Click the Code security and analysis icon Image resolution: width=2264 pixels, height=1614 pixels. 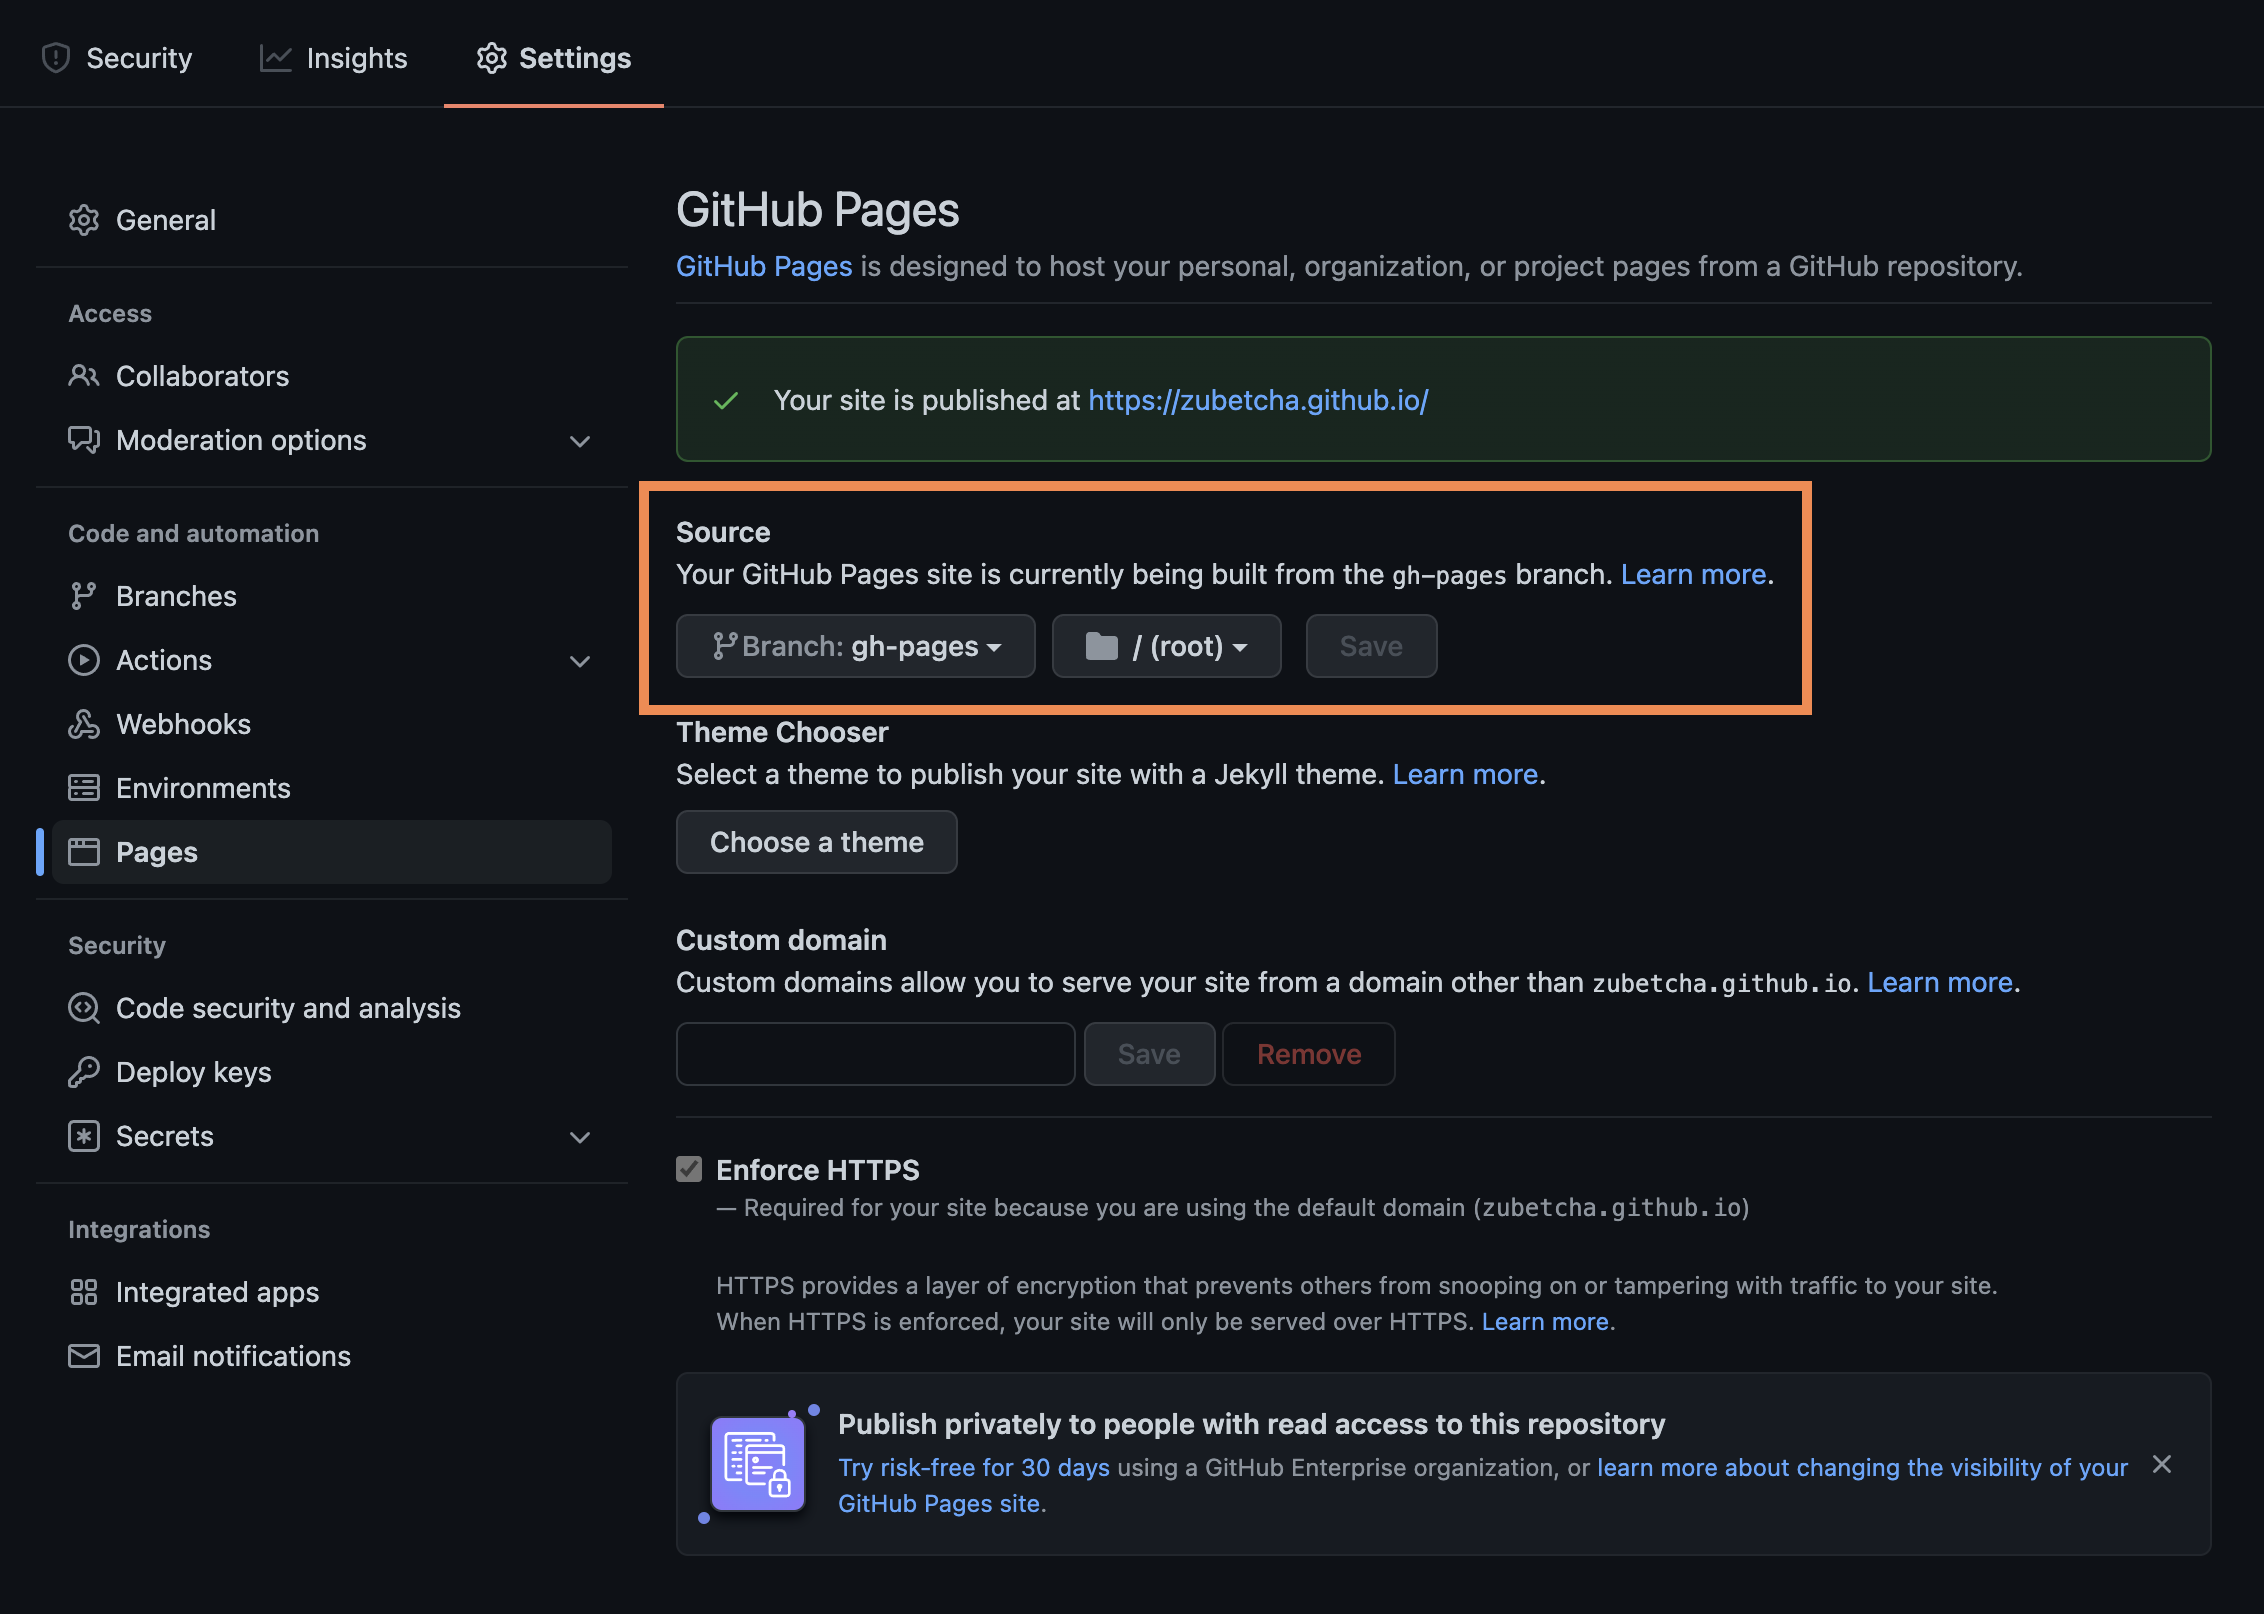[84, 1008]
